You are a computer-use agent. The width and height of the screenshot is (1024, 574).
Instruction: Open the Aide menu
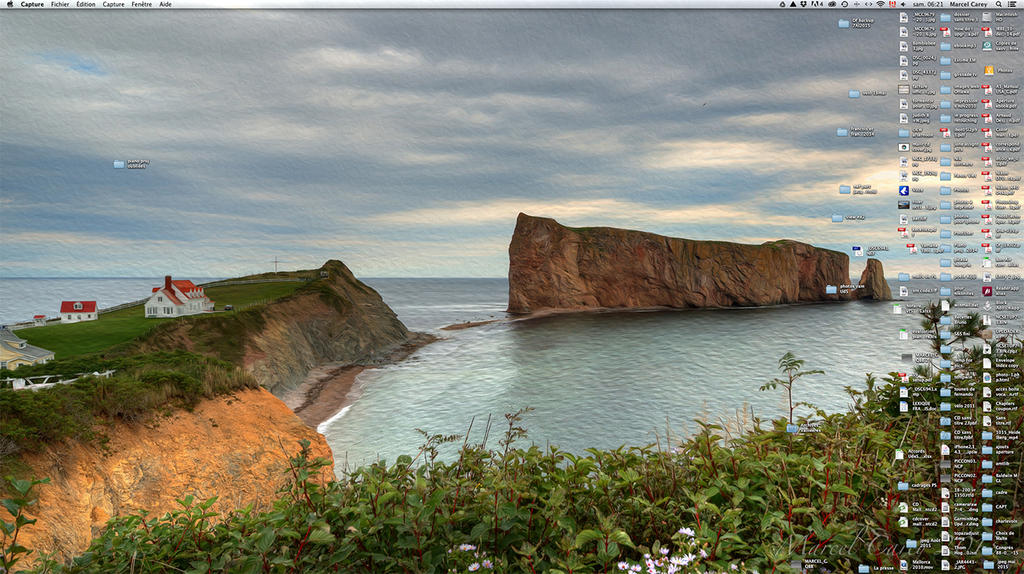point(166,5)
